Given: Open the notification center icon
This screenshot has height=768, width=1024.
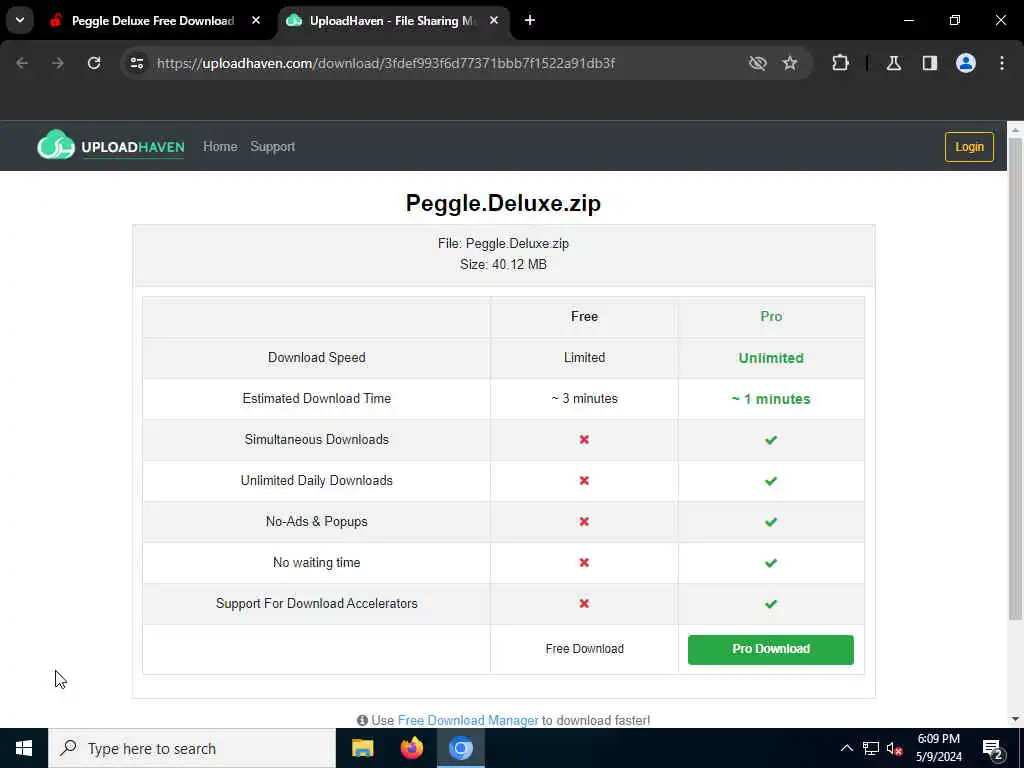Looking at the screenshot, I should (x=993, y=749).
